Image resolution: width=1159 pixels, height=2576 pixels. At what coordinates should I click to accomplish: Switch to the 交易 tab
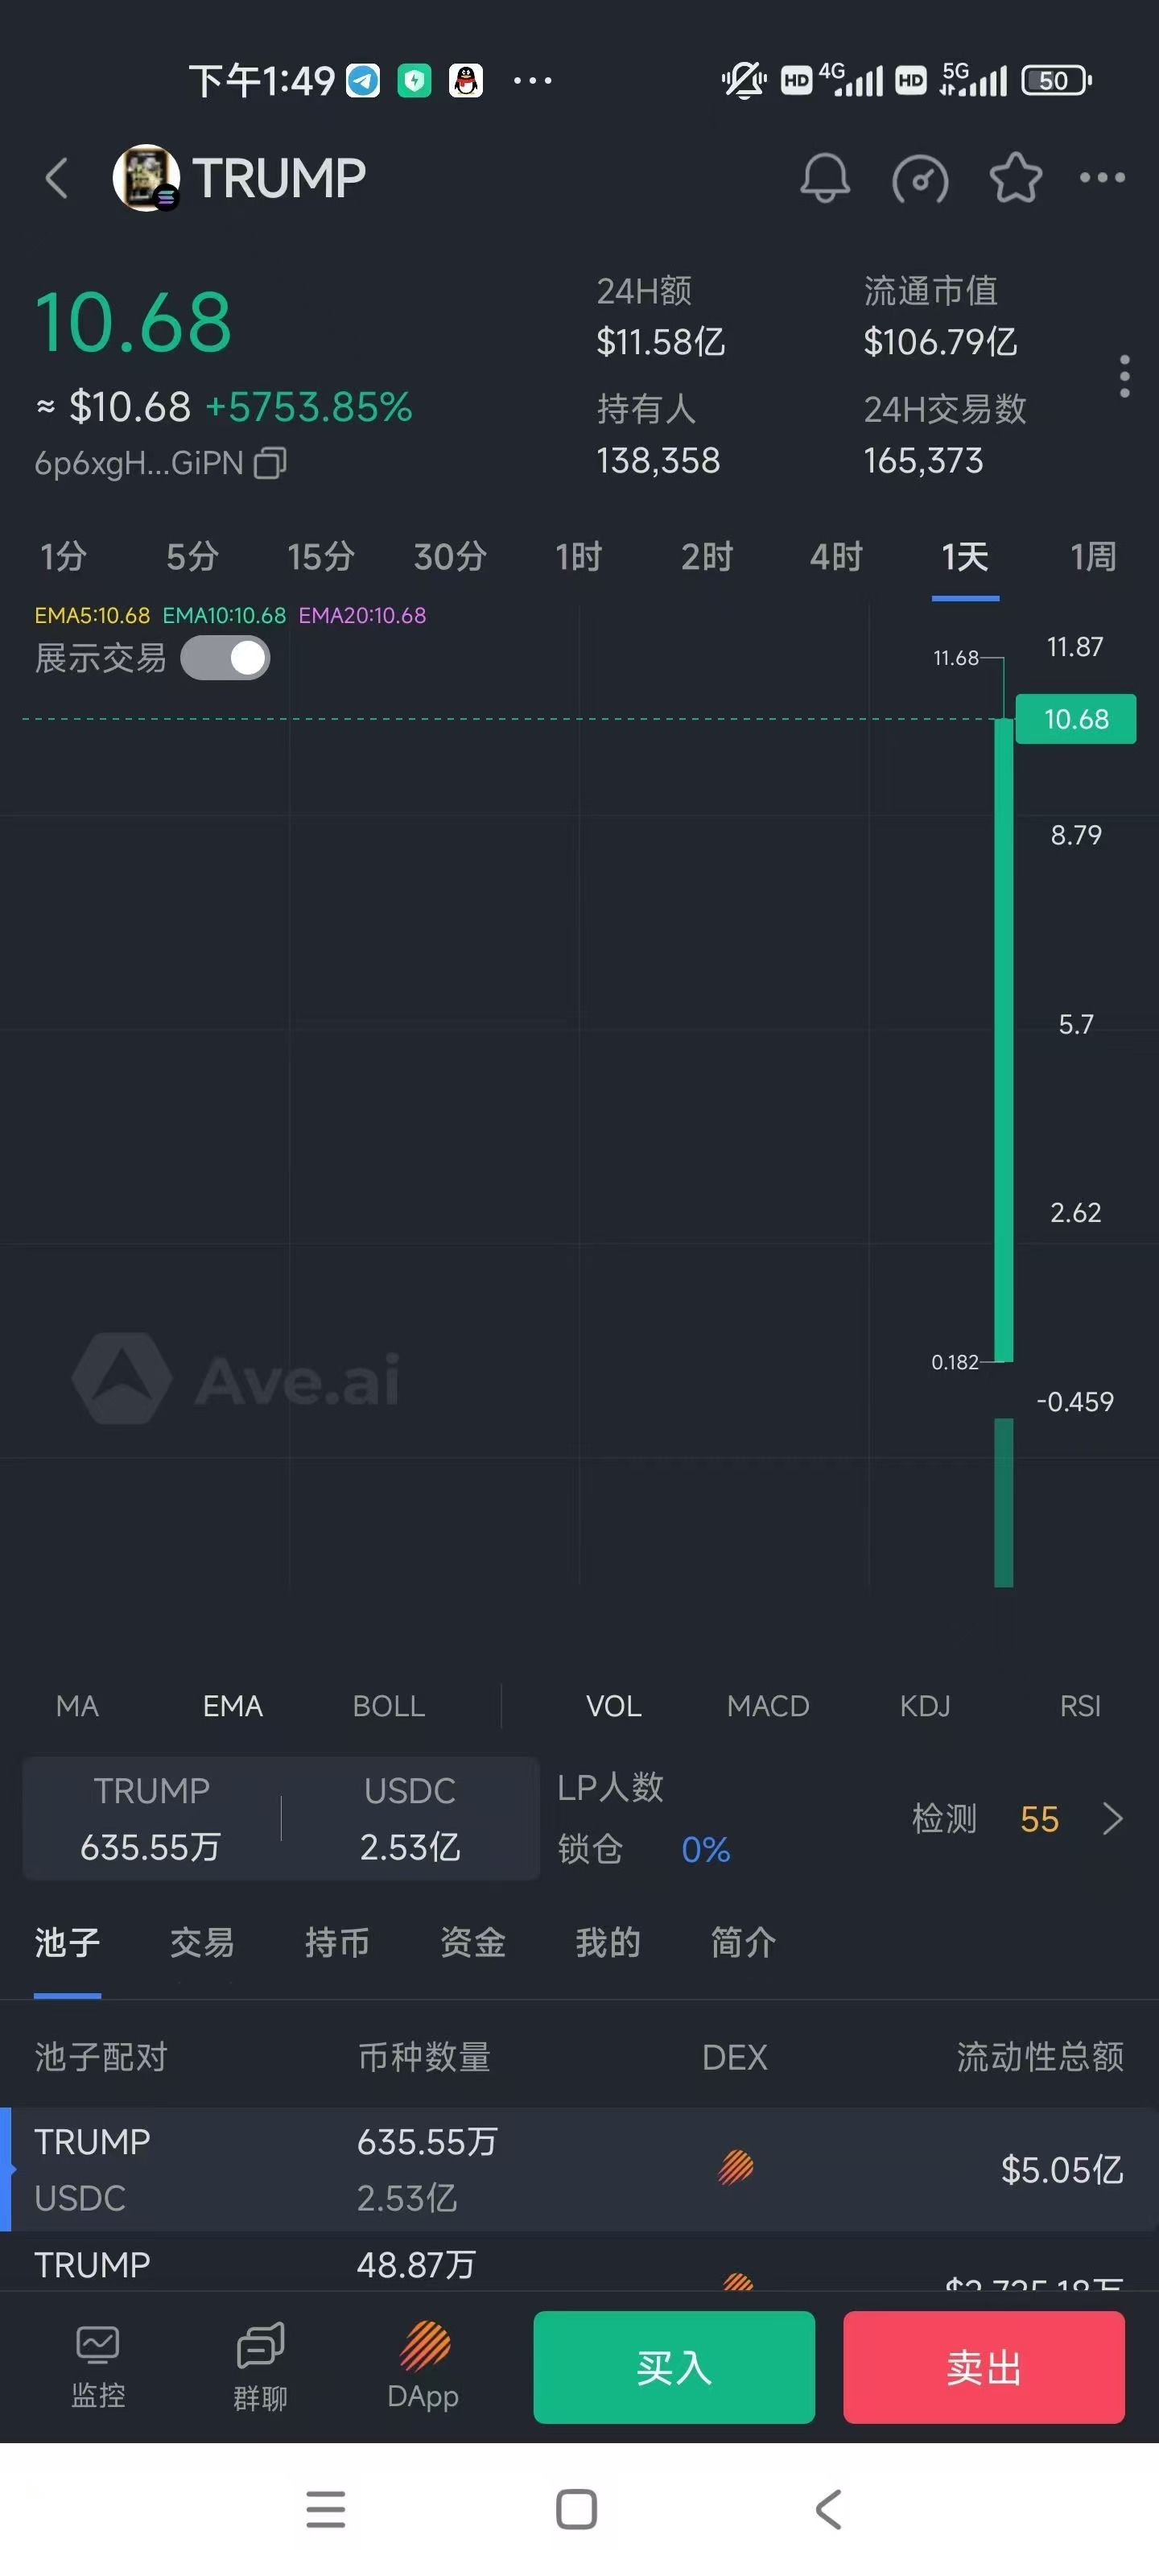[x=202, y=1942]
